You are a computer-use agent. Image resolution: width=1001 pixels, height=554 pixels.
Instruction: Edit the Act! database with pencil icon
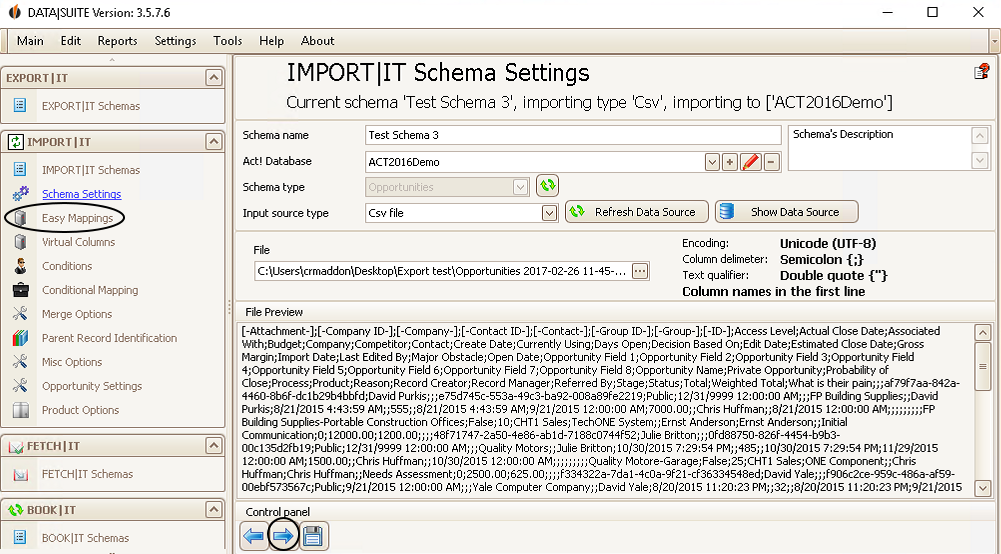tap(751, 162)
